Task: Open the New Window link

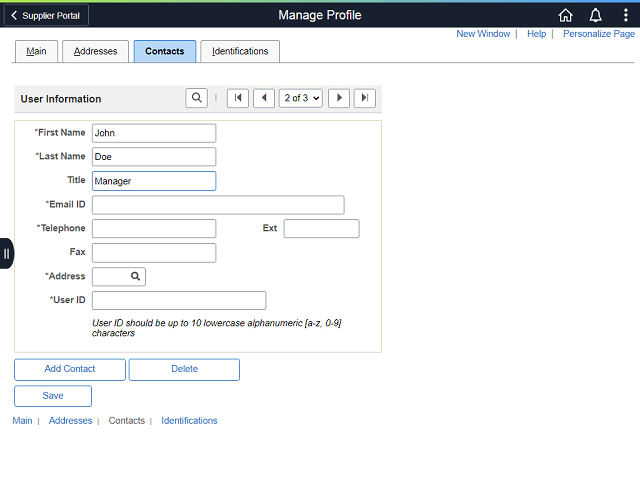Action: 483,34
